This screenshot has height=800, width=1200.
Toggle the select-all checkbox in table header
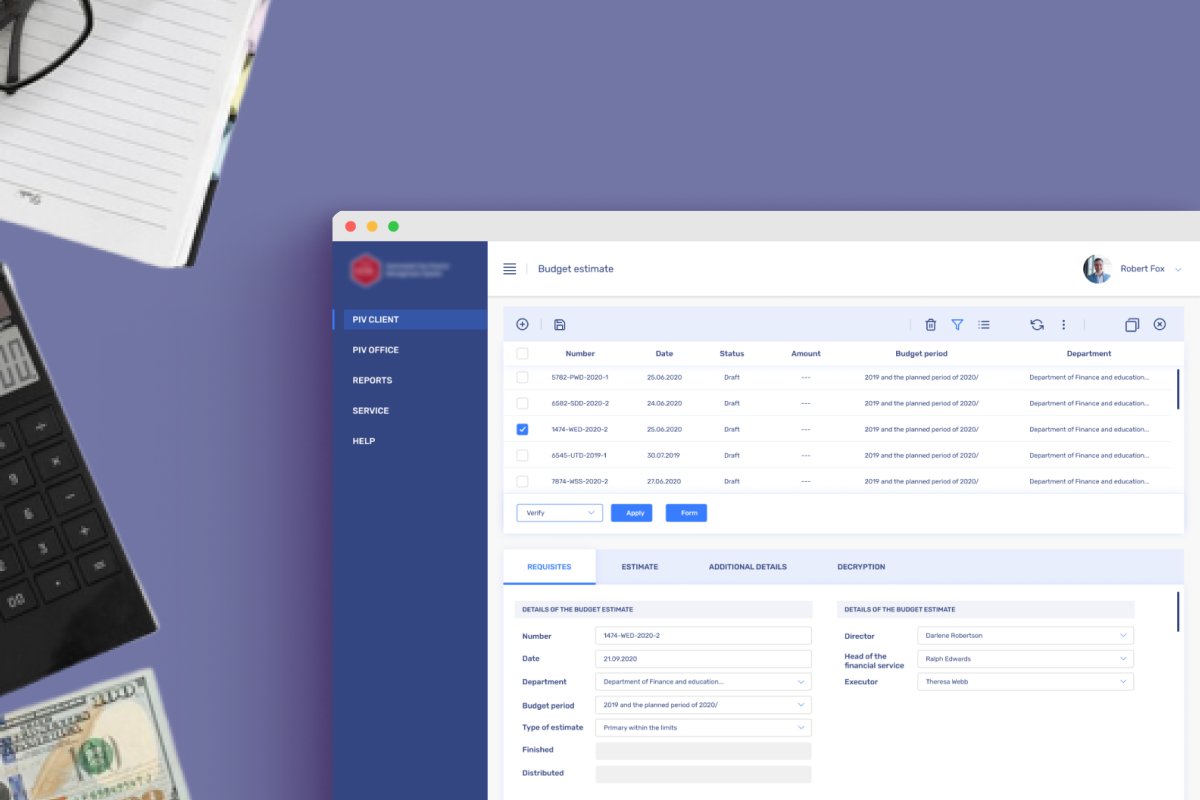tap(522, 353)
